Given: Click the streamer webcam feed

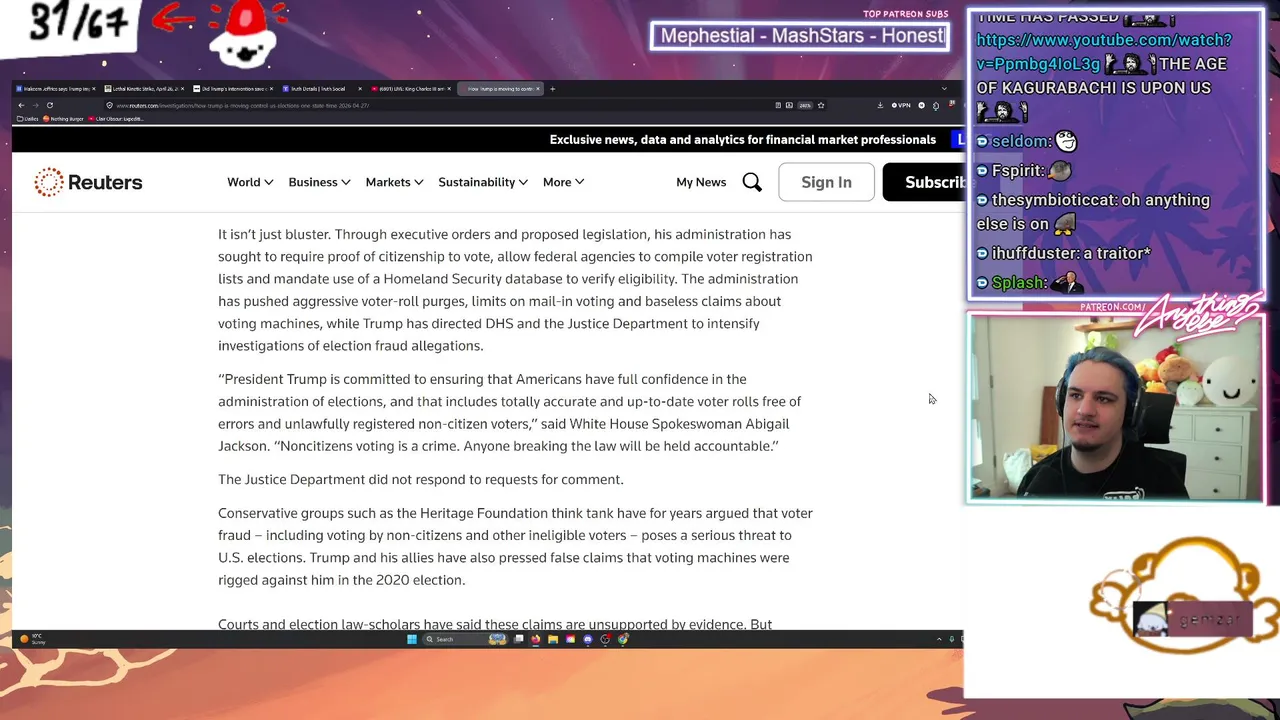Looking at the screenshot, I should pyautogui.click(x=1115, y=407).
